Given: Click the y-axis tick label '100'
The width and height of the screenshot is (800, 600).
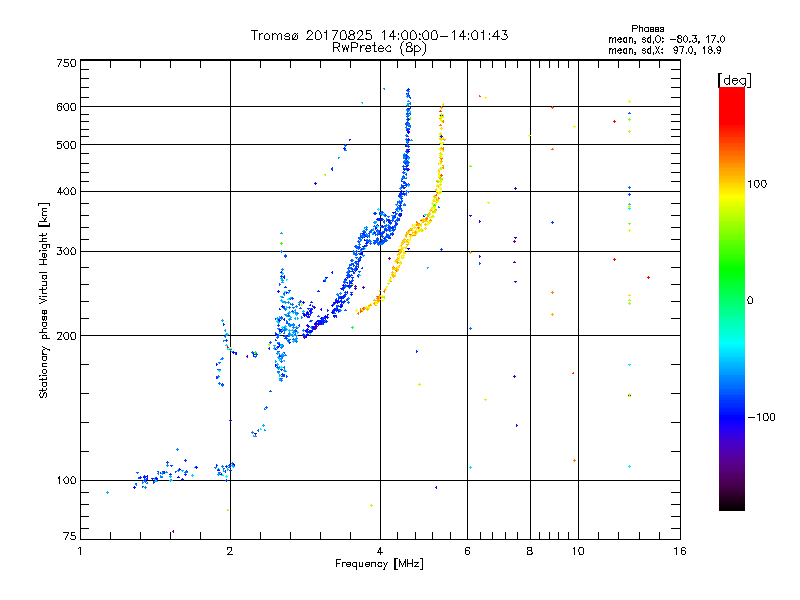Looking at the screenshot, I should point(66,481).
